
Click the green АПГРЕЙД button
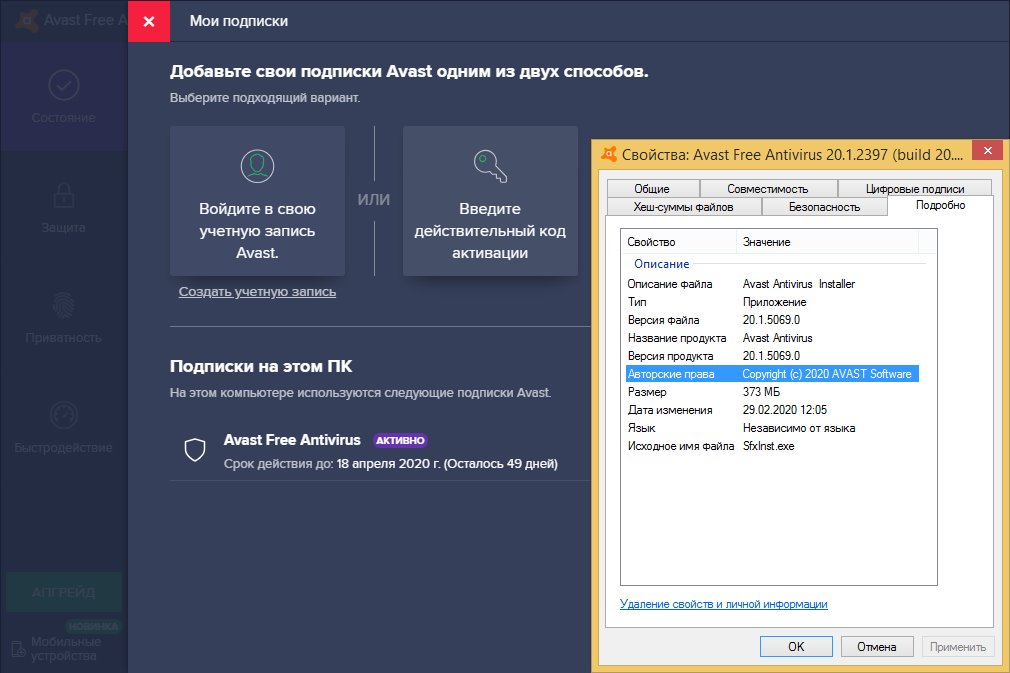64,592
